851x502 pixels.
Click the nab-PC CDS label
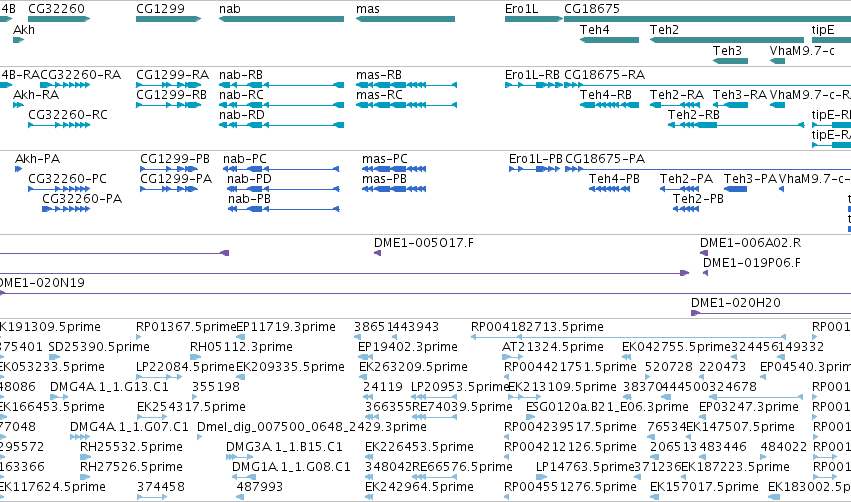pyautogui.click(x=245, y=158)
